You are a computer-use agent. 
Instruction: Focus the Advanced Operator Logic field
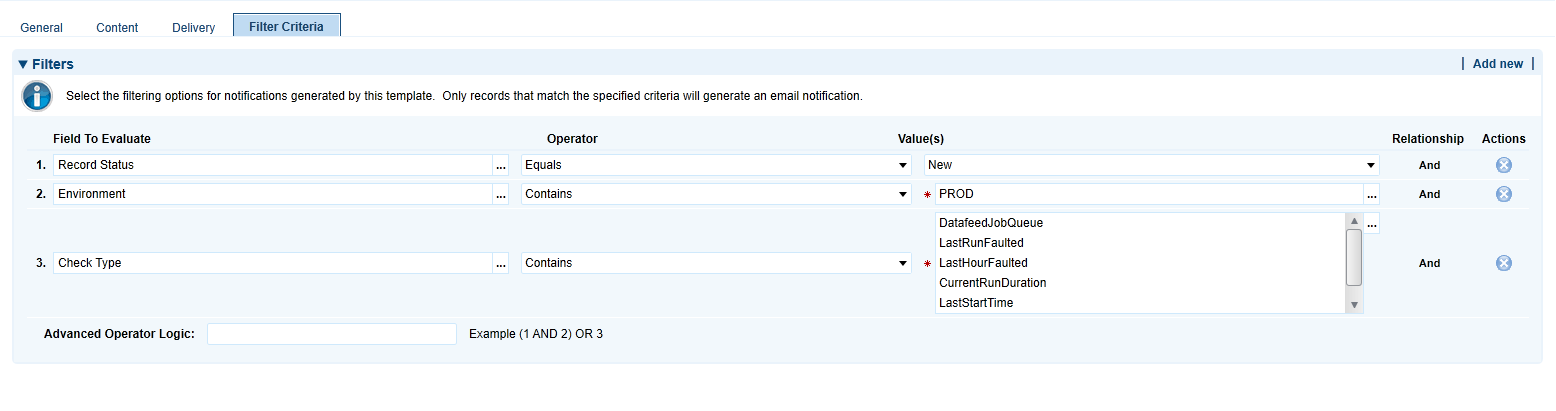(x=332, y=334)
